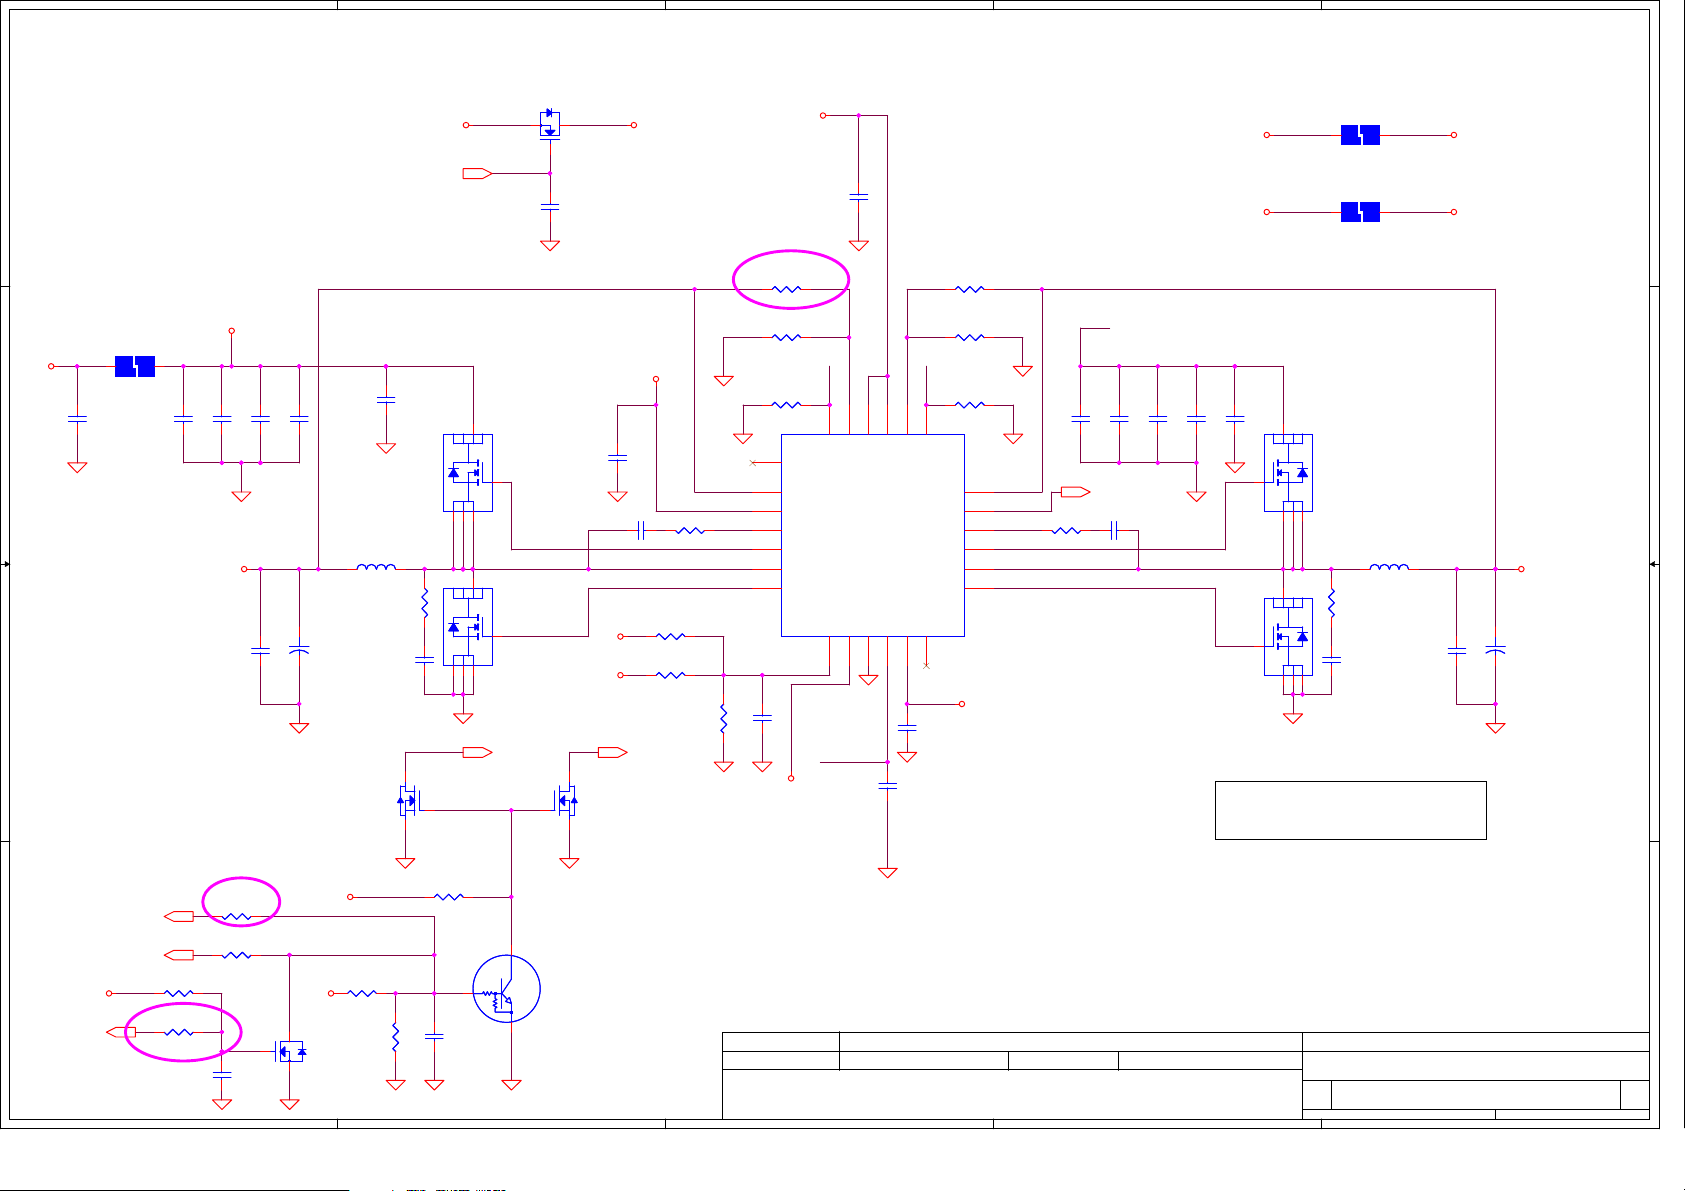
Task: Click the off-page connector right of the IC
Action: point(1076,492)
